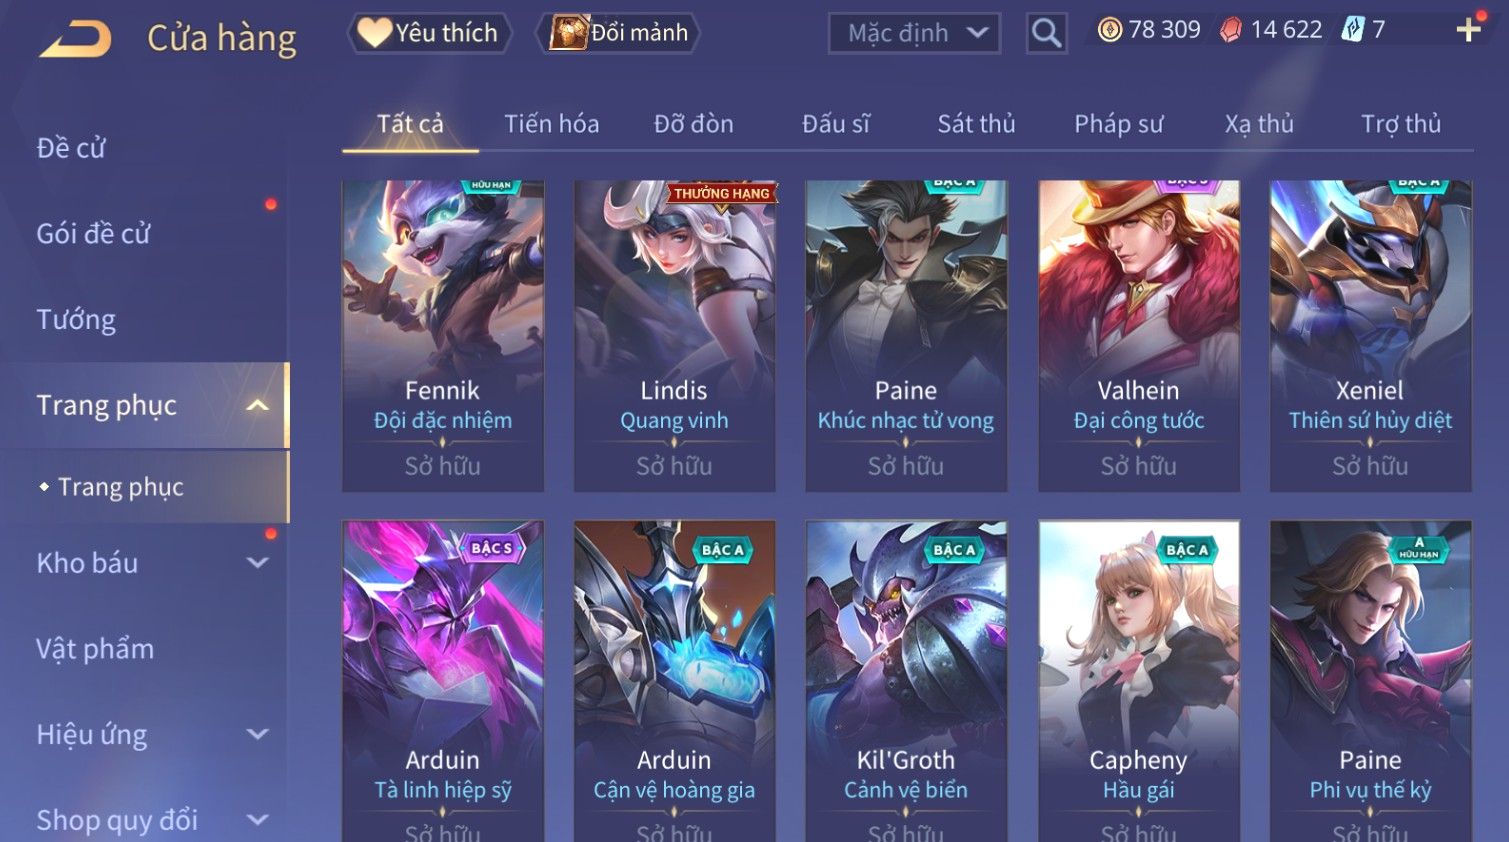Open Gói đề cử in sidebar

click(x=93, y=234)
